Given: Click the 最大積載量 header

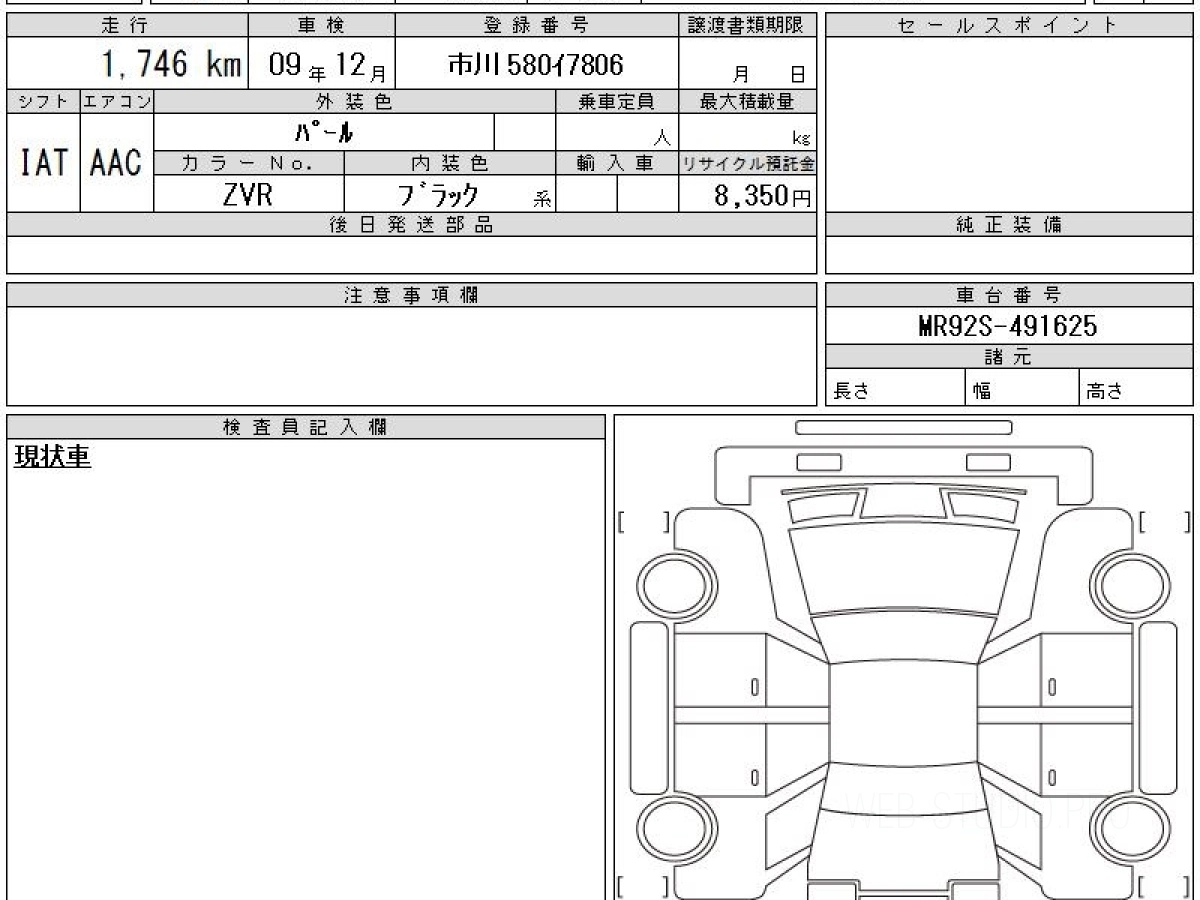Looking at the screenshot, I should pyautogui.click(x=748, y=101).
